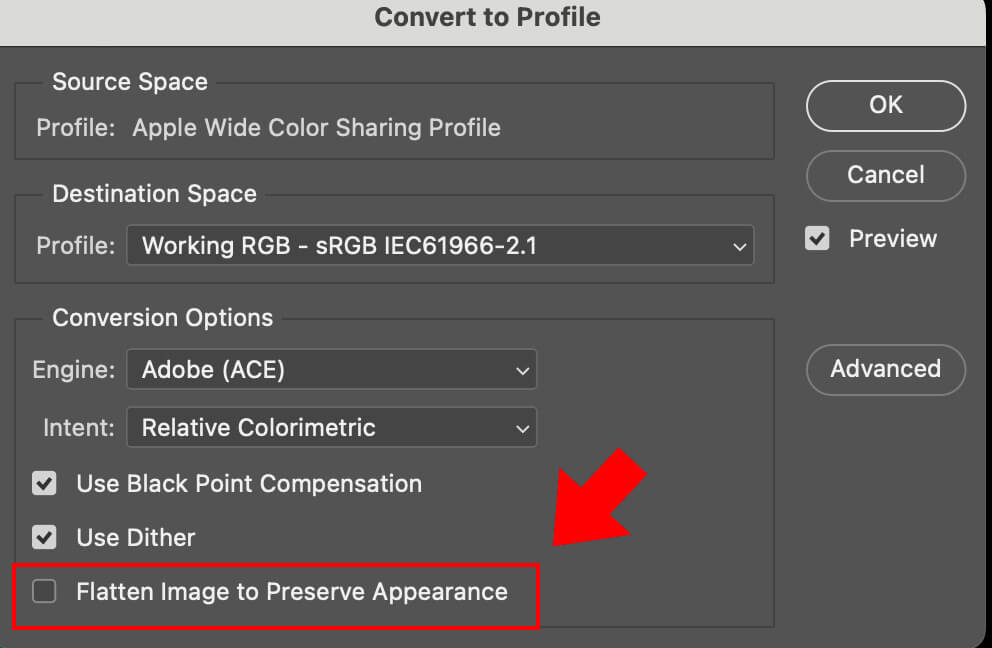This screenshot has width=992, height=648.
Task: Uncheck the Use Dither option
Action: (44, 537)
